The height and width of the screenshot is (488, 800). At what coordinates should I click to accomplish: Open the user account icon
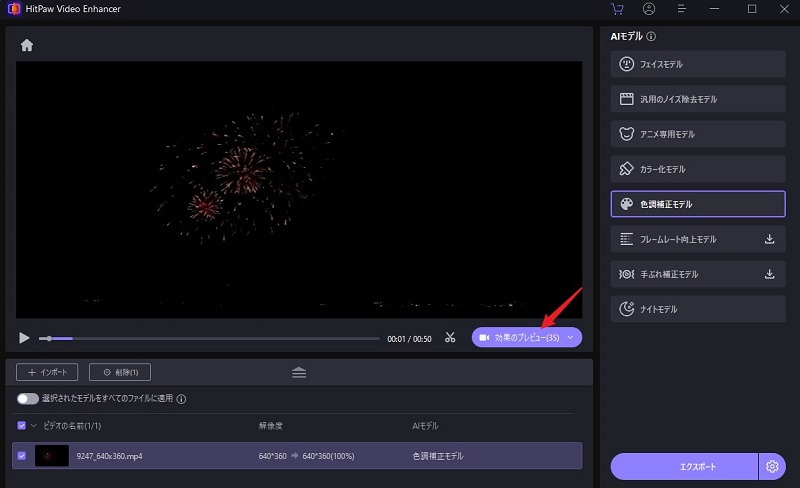click(x=650, y=9)
